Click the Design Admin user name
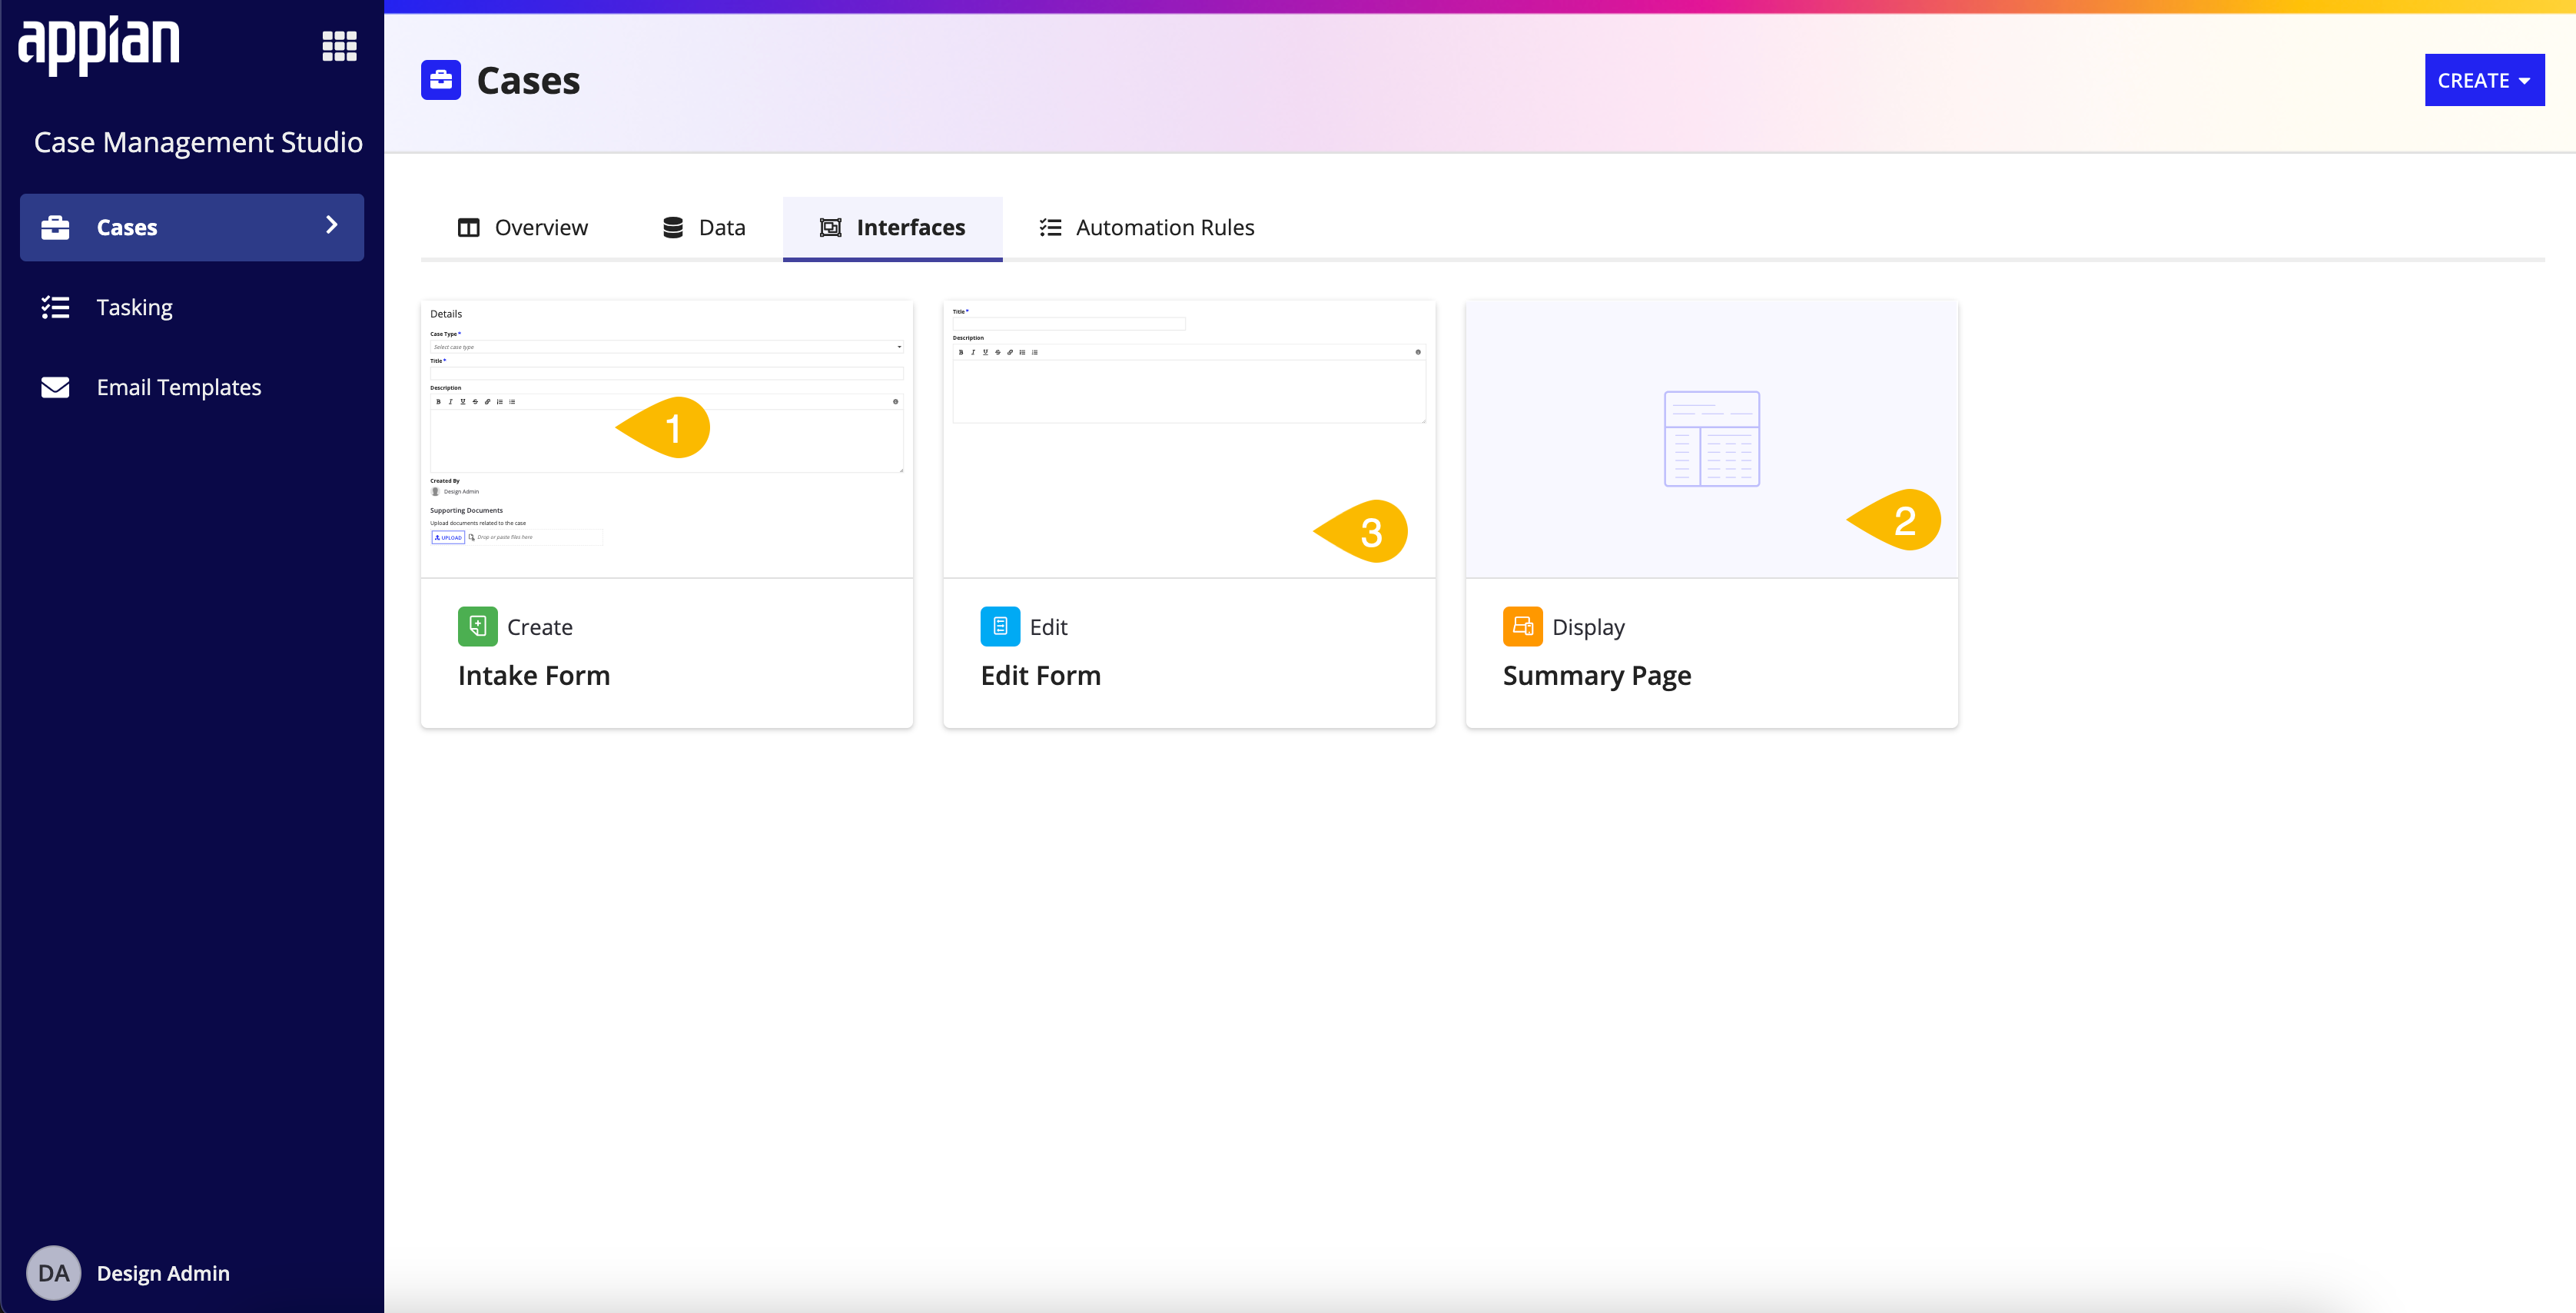Image resolution: width=2576 pixels, height=1313 pixels. click(x=163, y=1273)
